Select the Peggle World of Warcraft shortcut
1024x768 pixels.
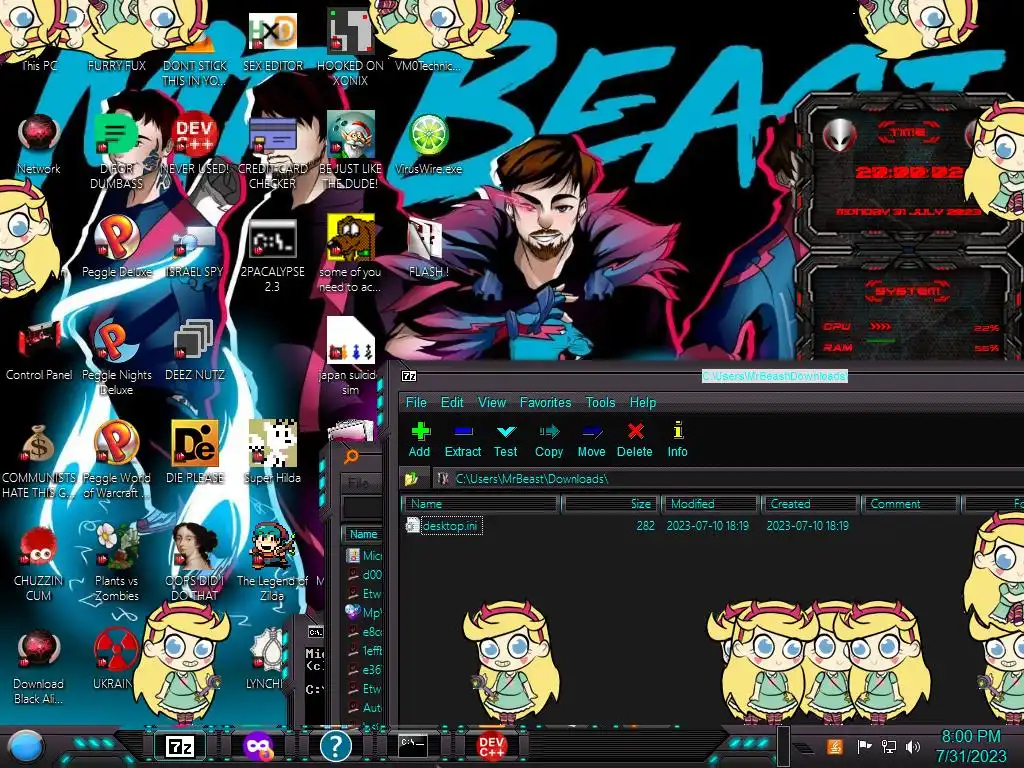point(116,460)
